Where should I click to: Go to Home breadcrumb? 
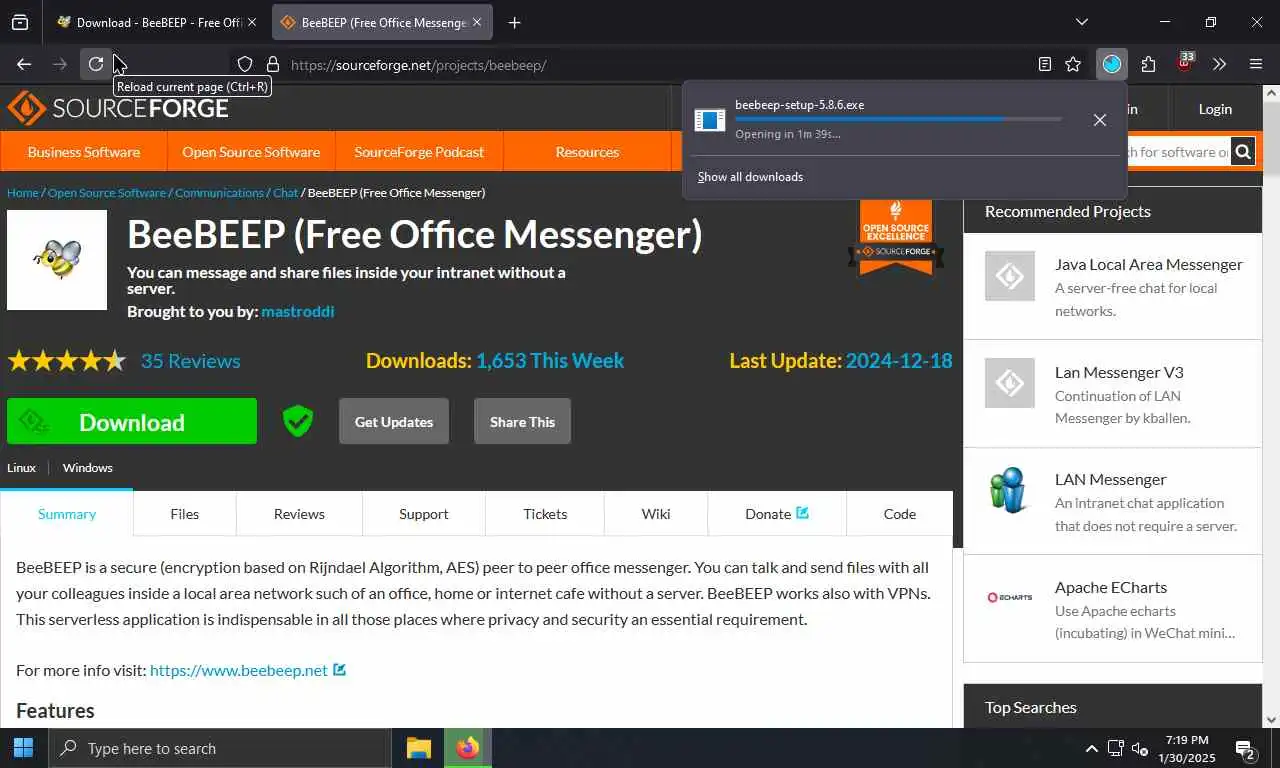[22, 192]
